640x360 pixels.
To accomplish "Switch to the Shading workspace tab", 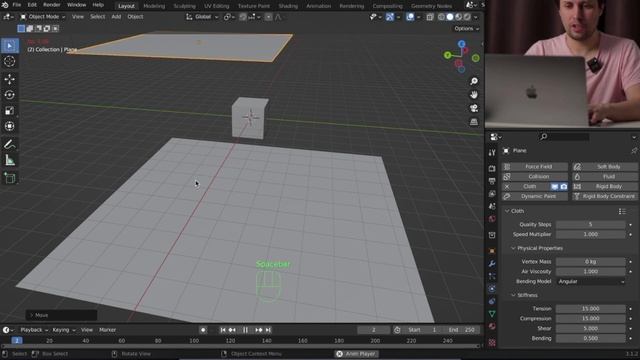I will tap(288, 6).
